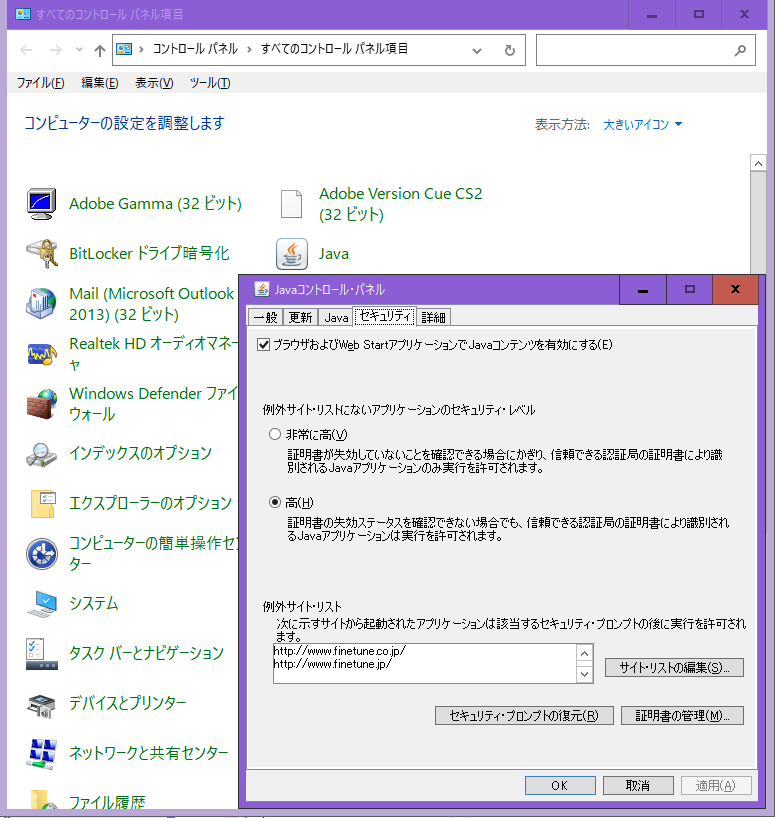Open the Adobe Gamma control panel icon
This screenshot has width=775, height=818.
coord(41,204)
